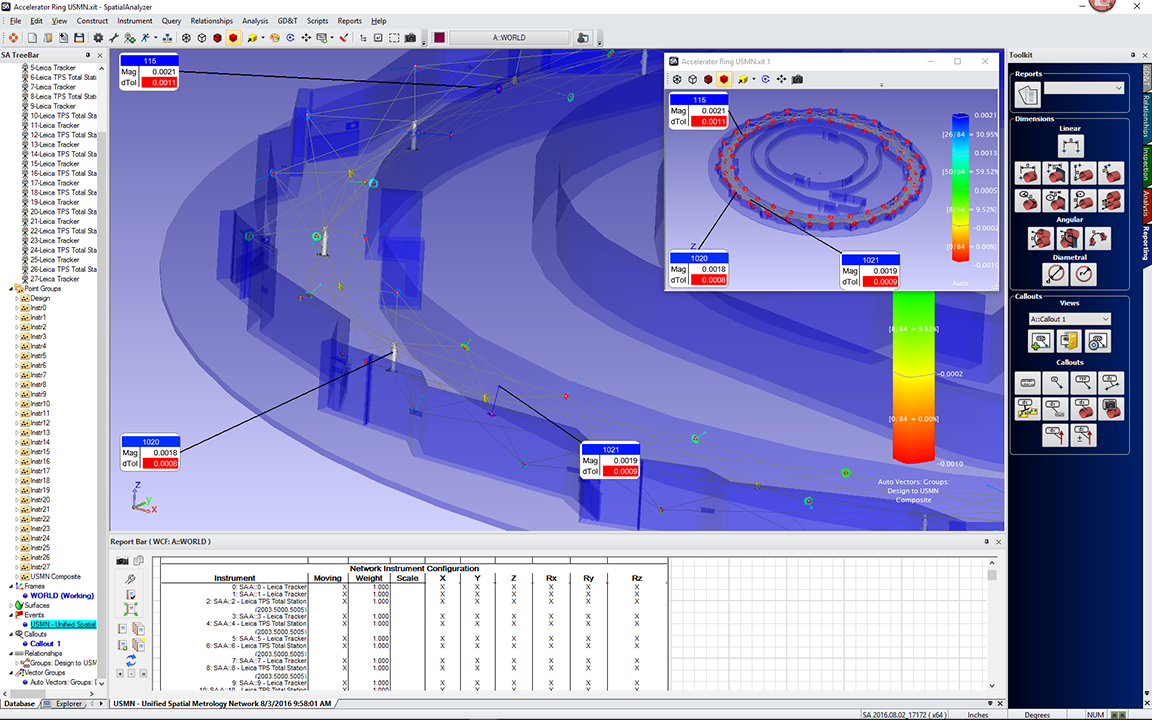Screen dimensions: 1152x720
Task: Pin the SA TreeBar panel
Action: click(88, 55)
